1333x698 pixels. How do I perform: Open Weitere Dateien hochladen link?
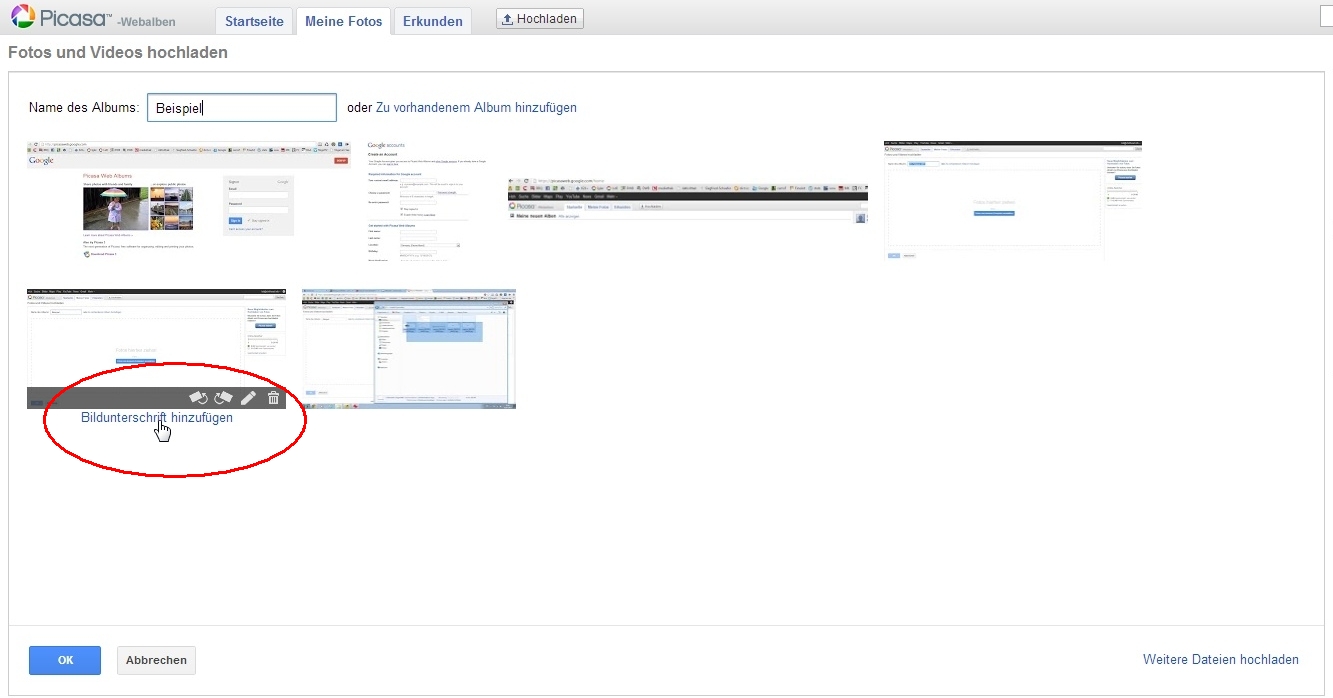(x=1220, y=660)
